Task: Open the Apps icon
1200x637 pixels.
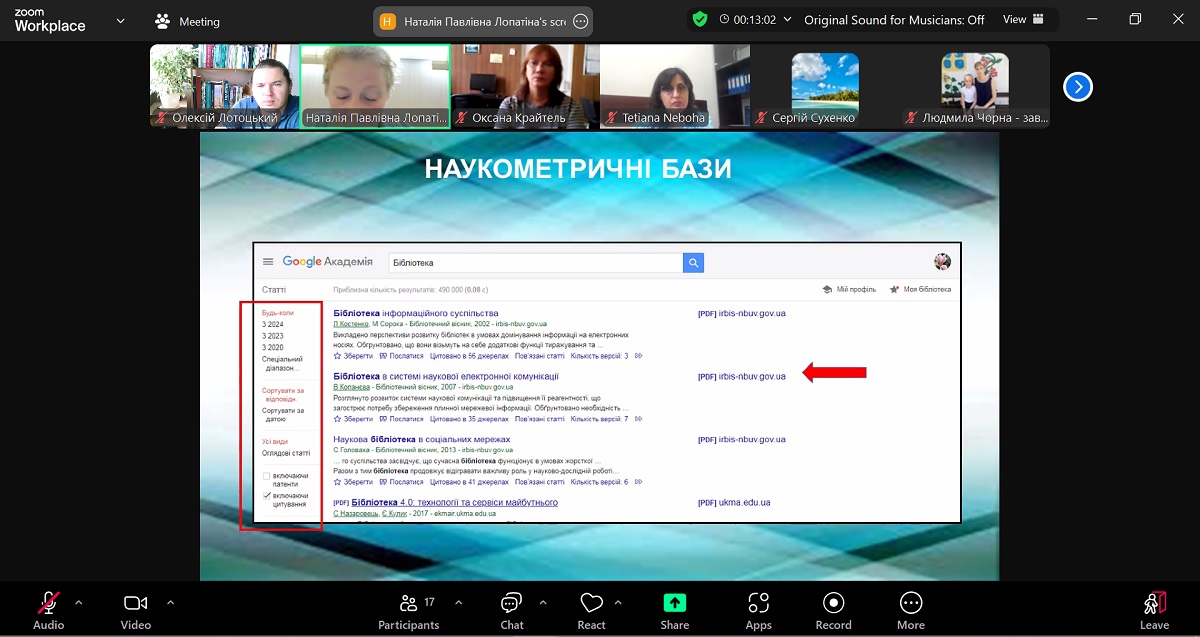Action: tap(758, 603)
